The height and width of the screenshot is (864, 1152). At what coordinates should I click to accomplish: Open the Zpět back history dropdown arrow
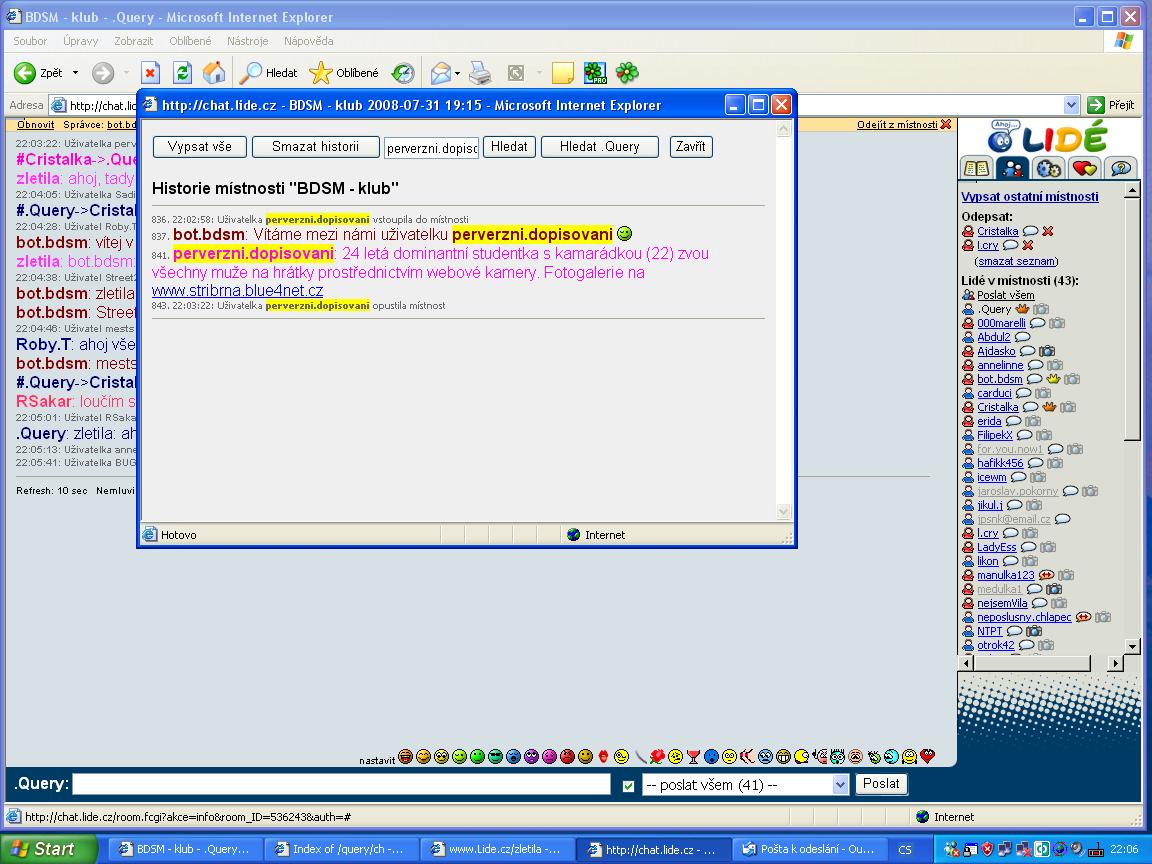(75, 73)
